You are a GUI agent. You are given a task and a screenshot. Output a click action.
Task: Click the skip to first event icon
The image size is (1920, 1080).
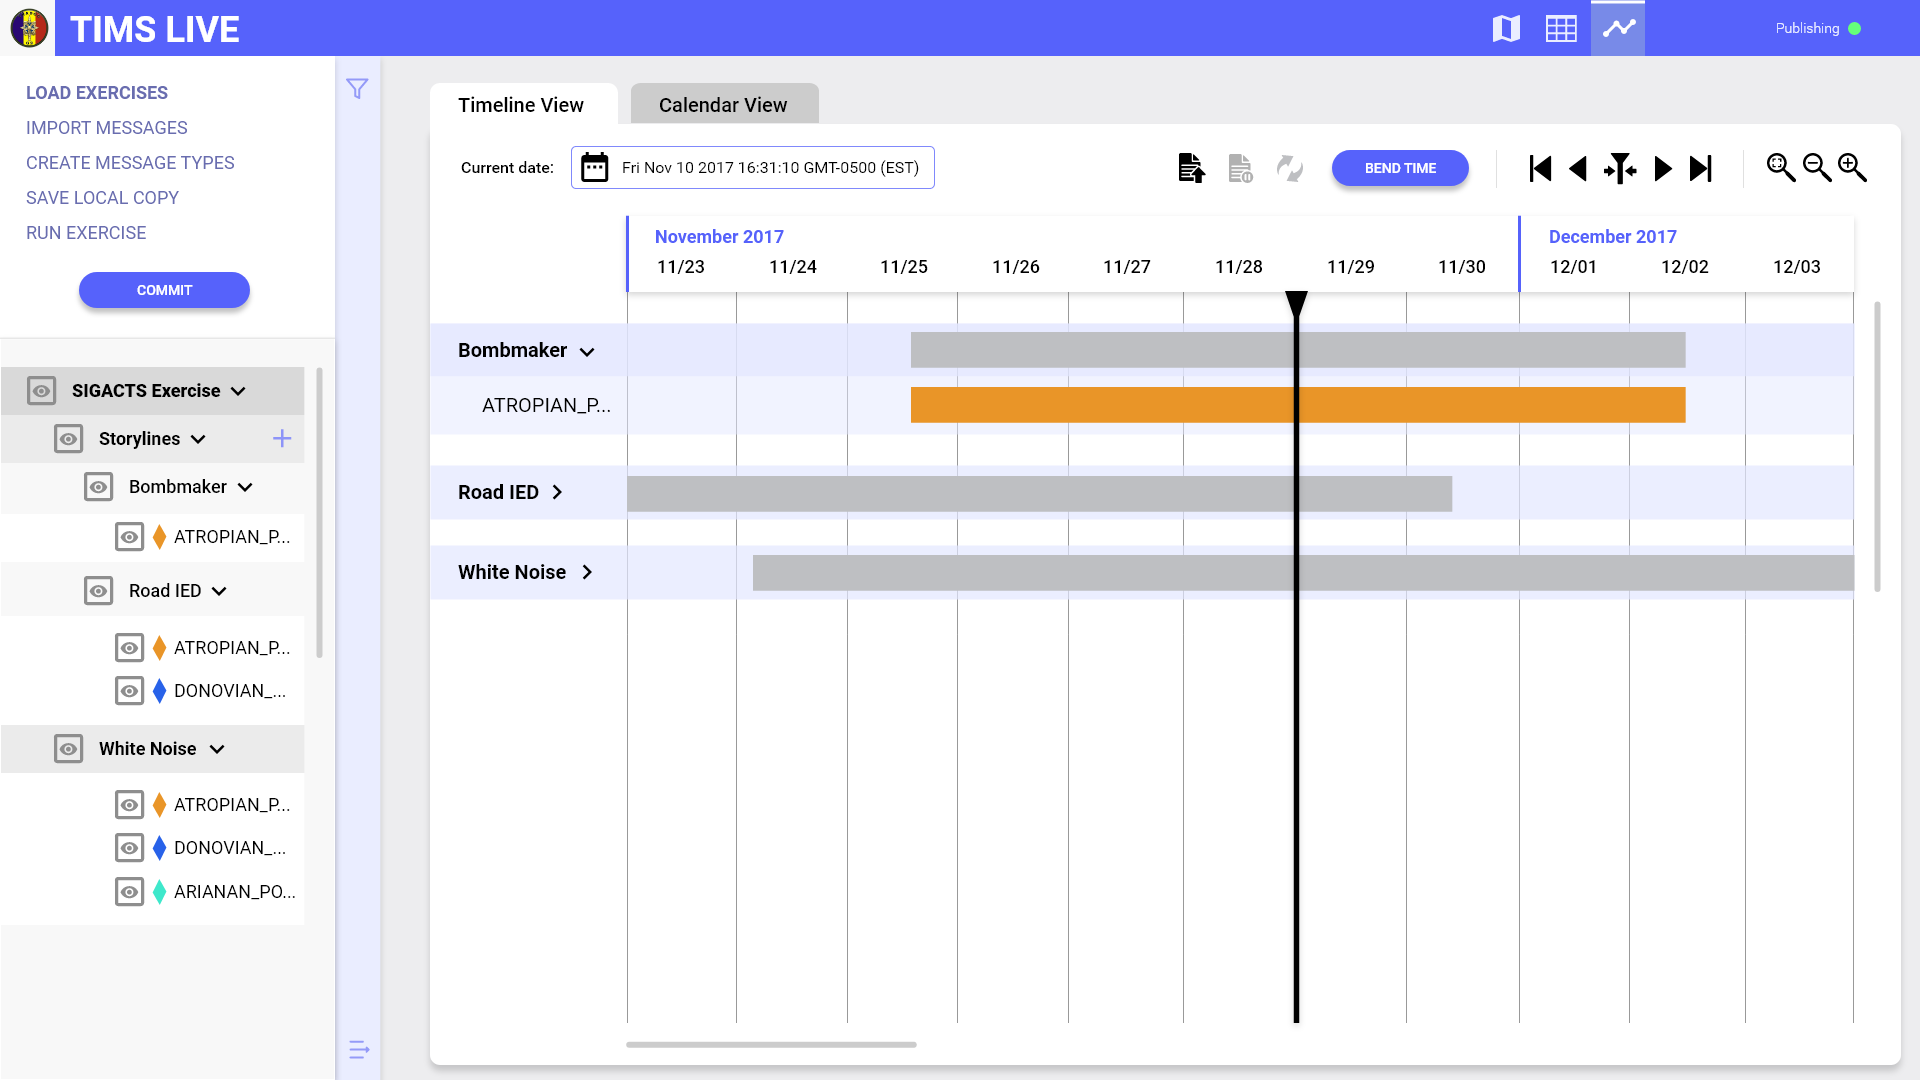click(1538, 167)
